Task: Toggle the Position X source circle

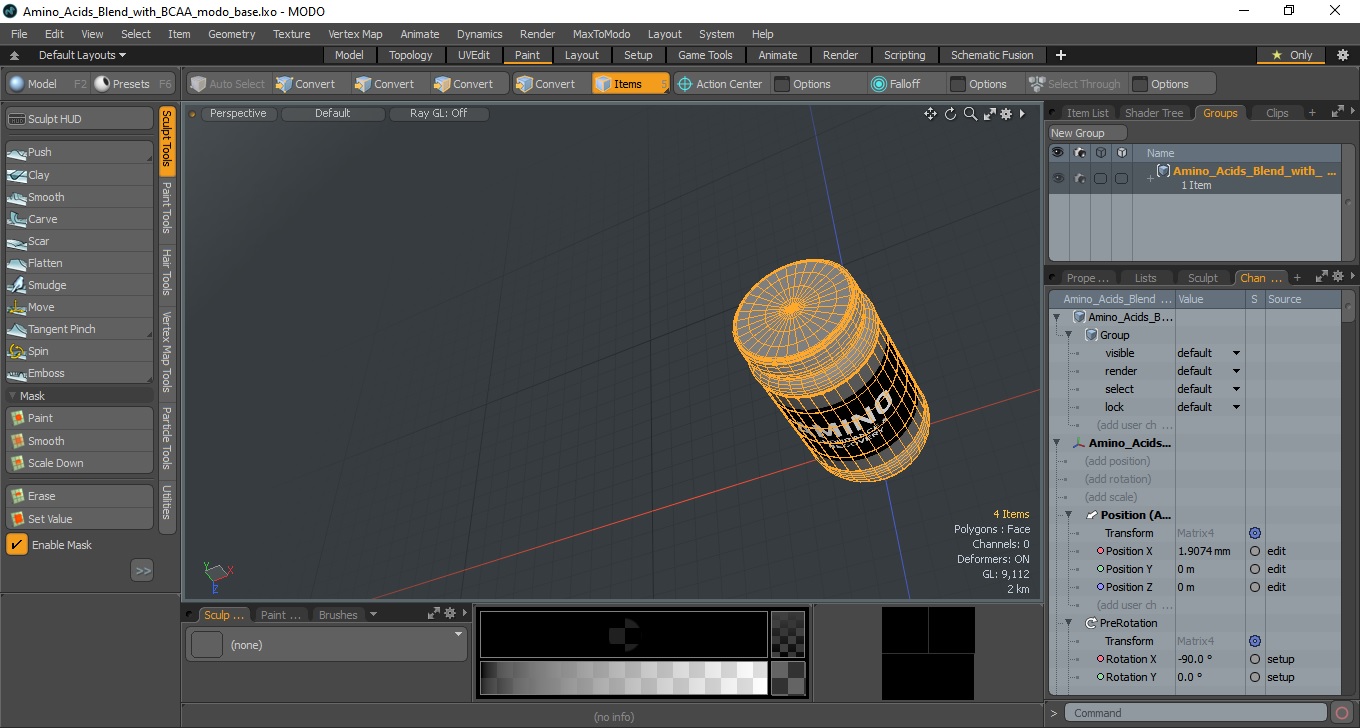Action: coord(1254,551)
